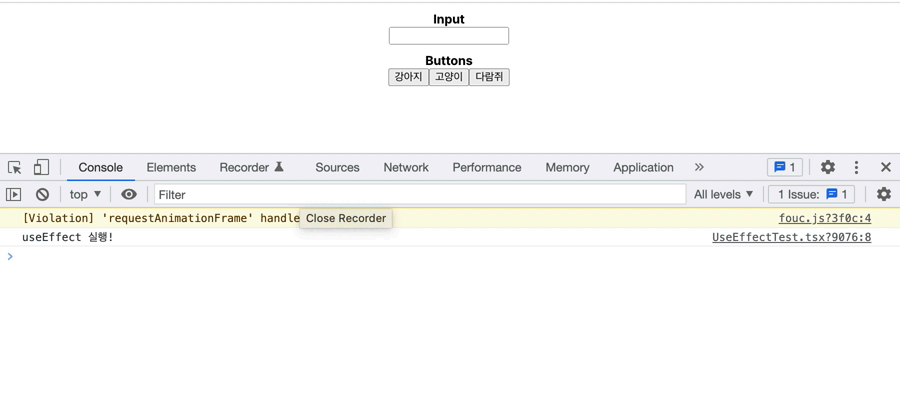
Task: Open the 1 Issue indicator
Action: coord(812,195)
